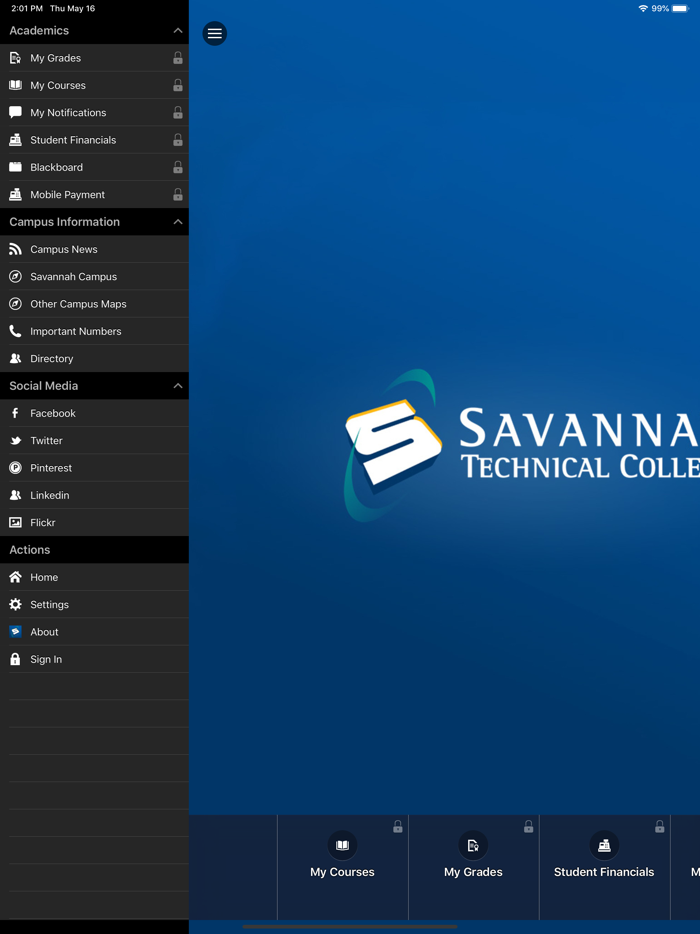Select Mobile Payment register icon
The width and height of the screenshot is (700, 934).
click(15, 194)
